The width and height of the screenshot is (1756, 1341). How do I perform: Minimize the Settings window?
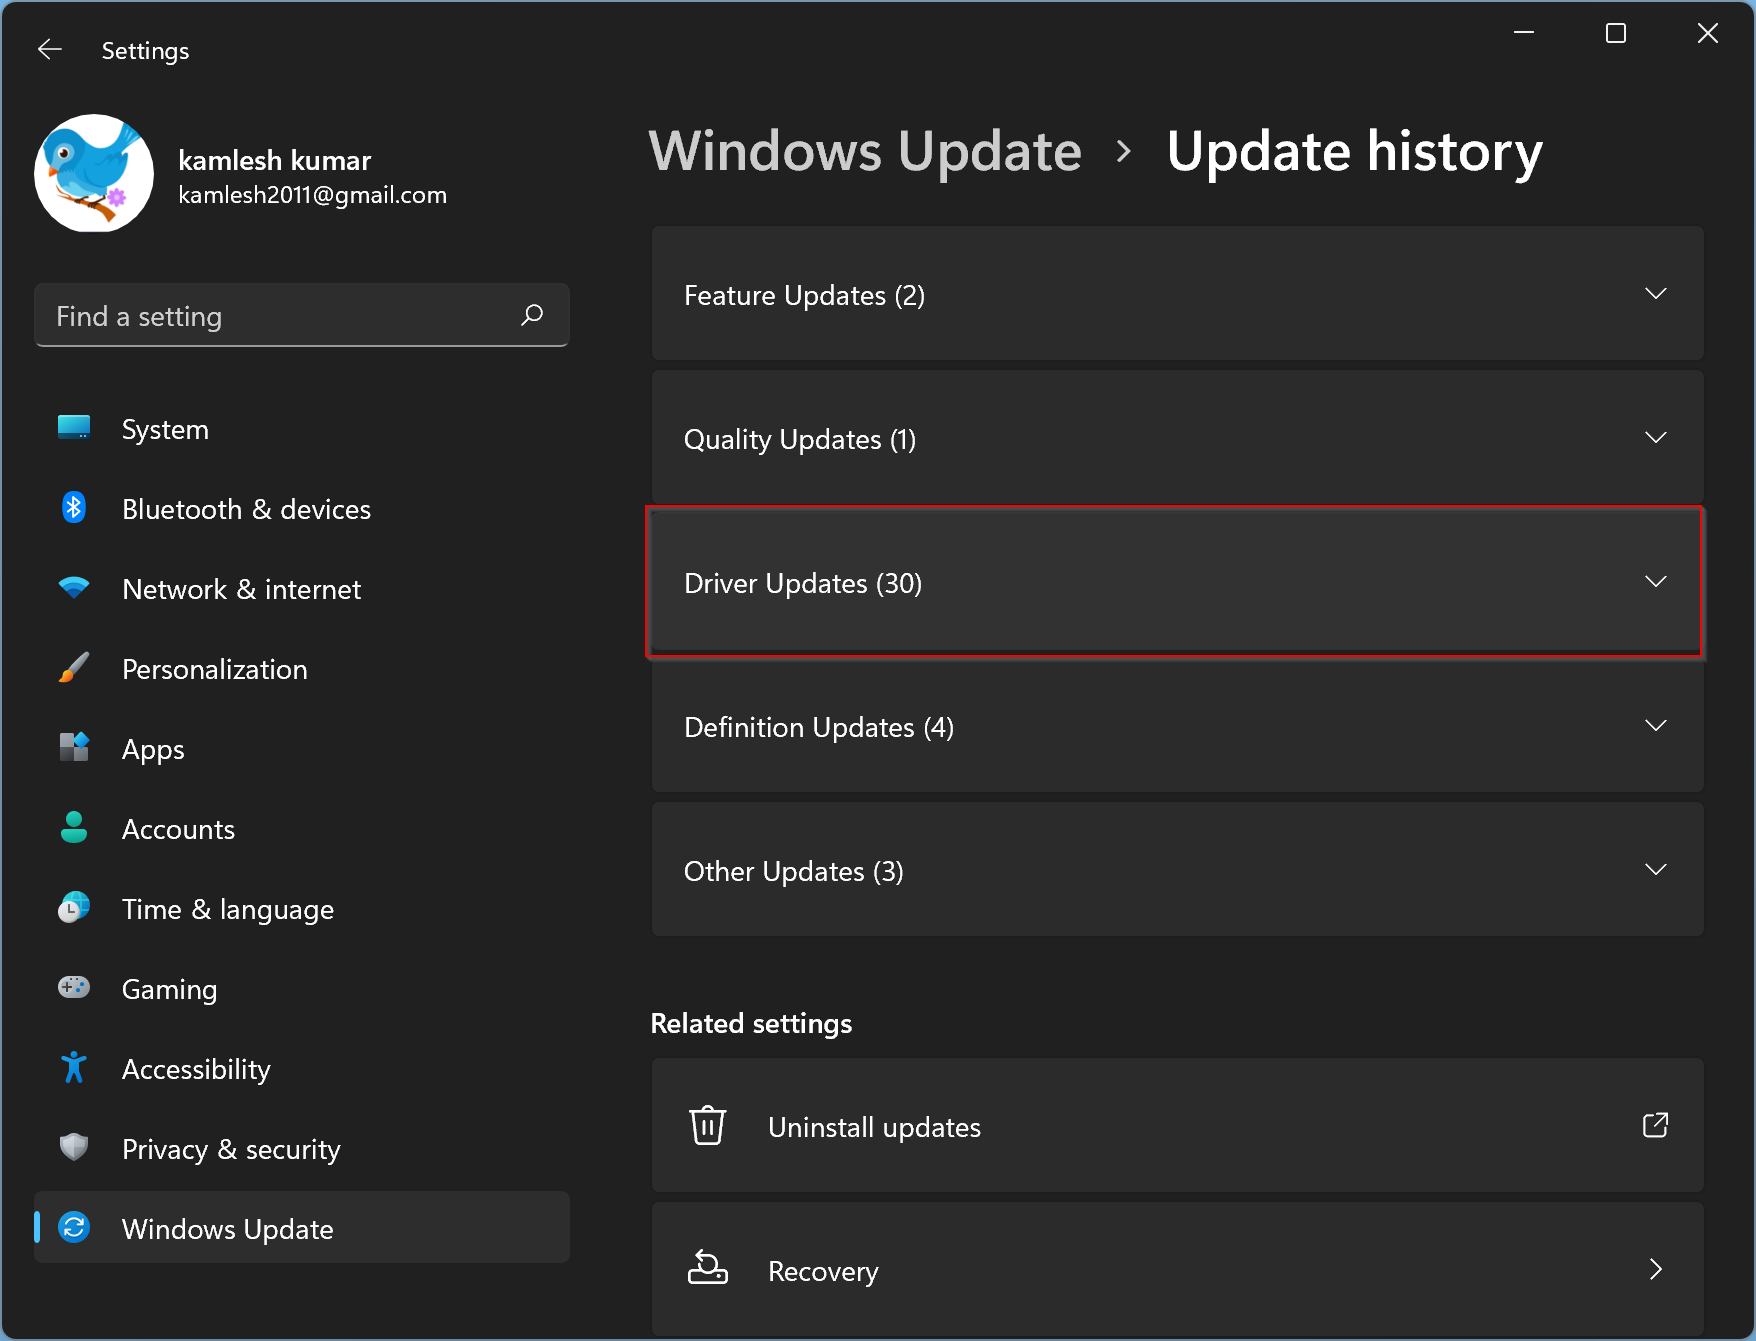point(1524,33)
